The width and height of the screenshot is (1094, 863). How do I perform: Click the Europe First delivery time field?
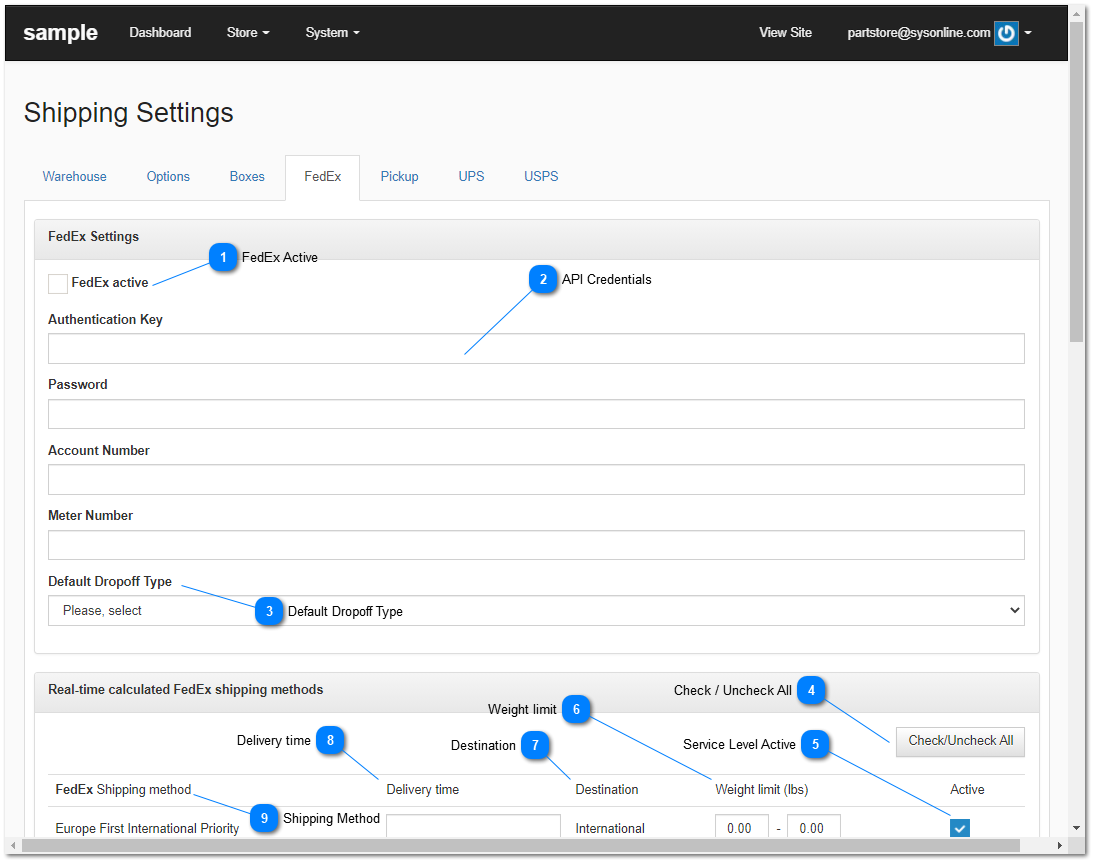click(x=473, y=827)
